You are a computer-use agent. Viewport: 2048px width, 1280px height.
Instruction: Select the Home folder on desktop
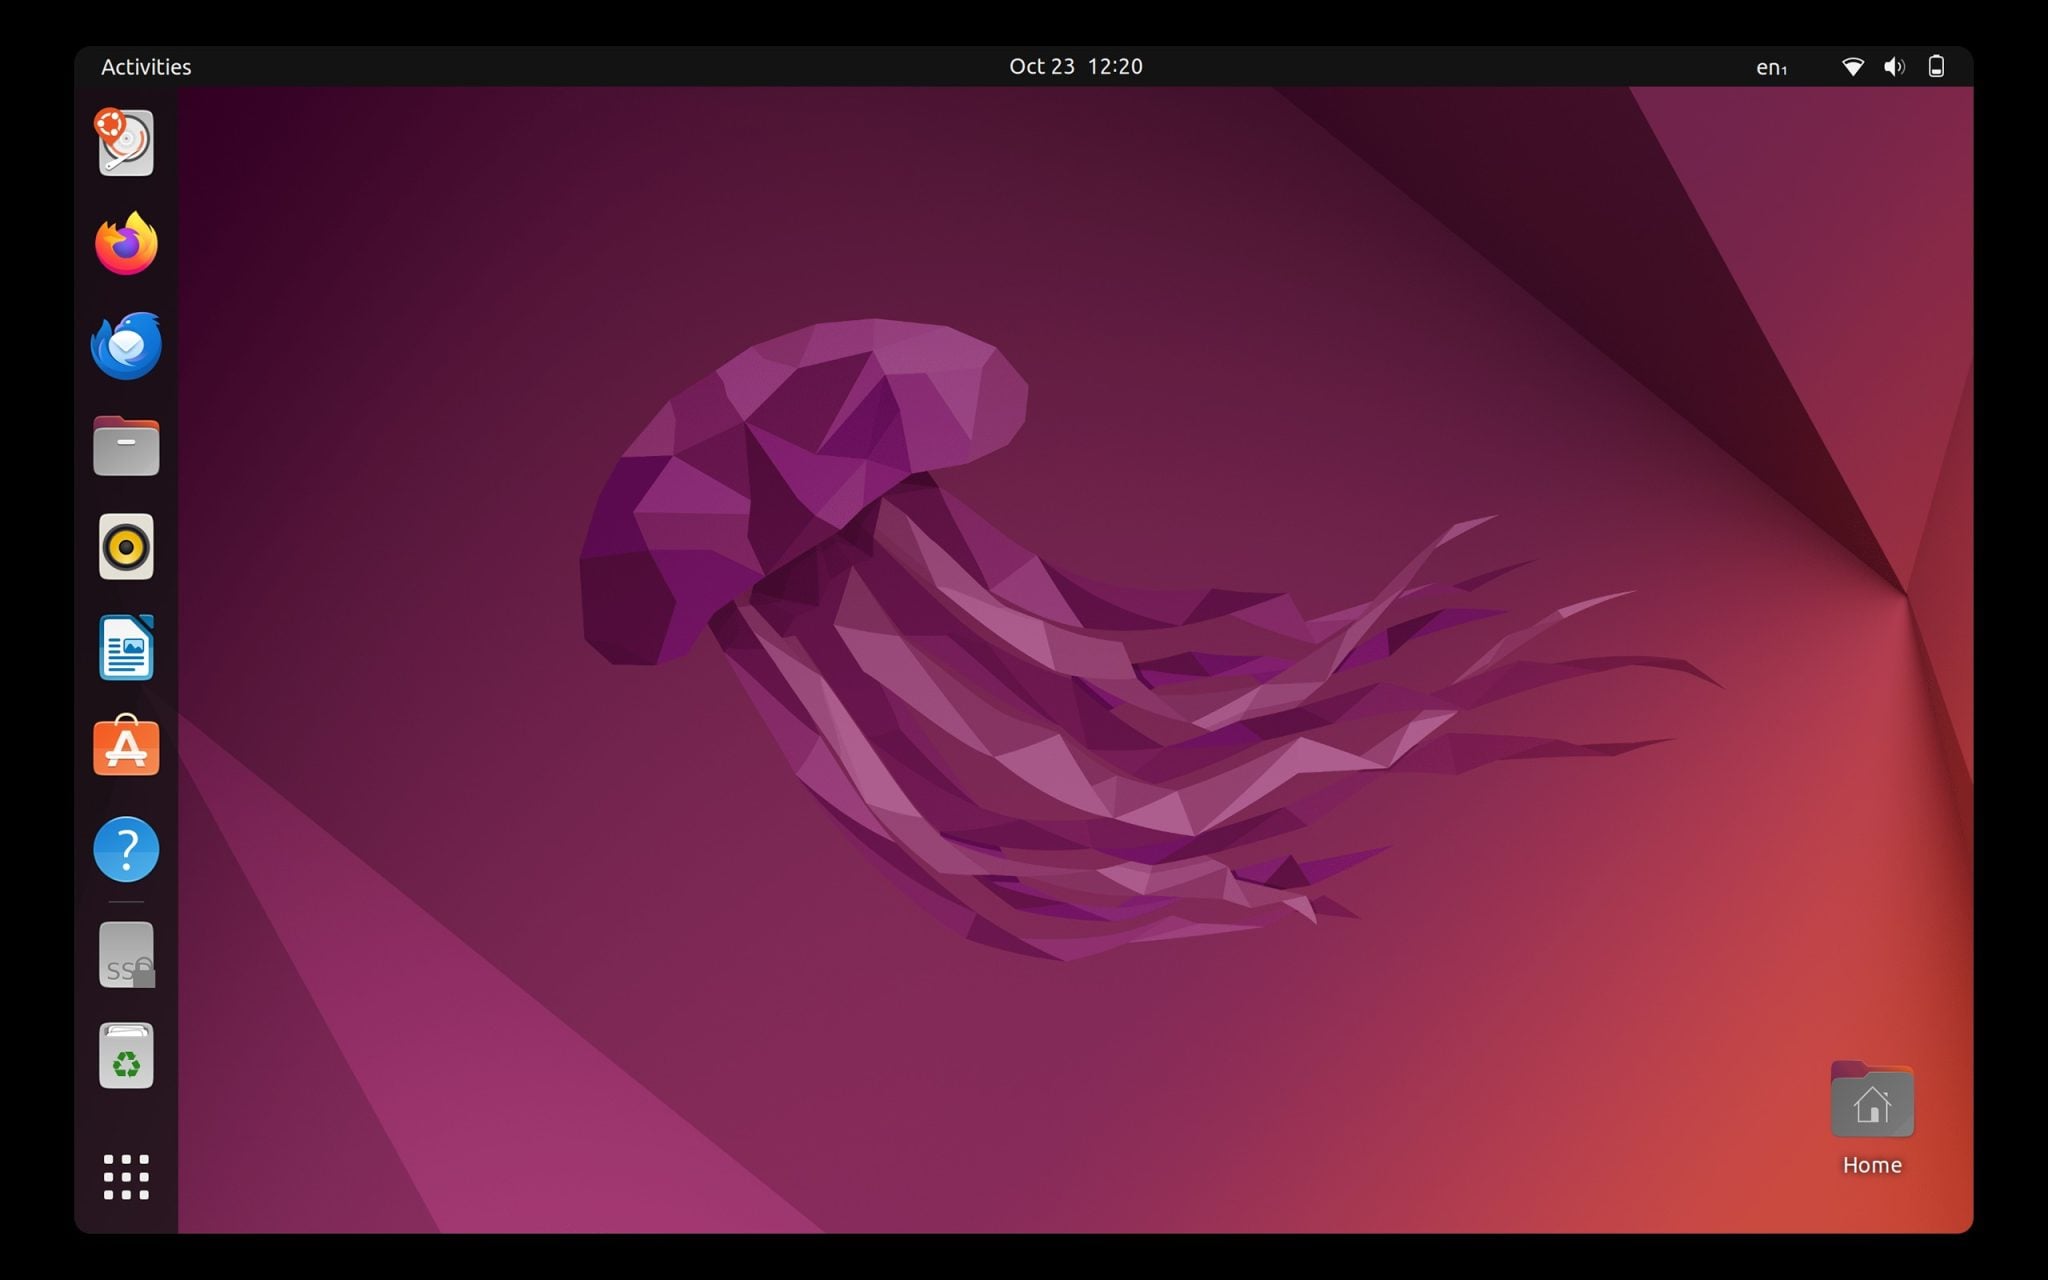click(x=1872, y=1101)
